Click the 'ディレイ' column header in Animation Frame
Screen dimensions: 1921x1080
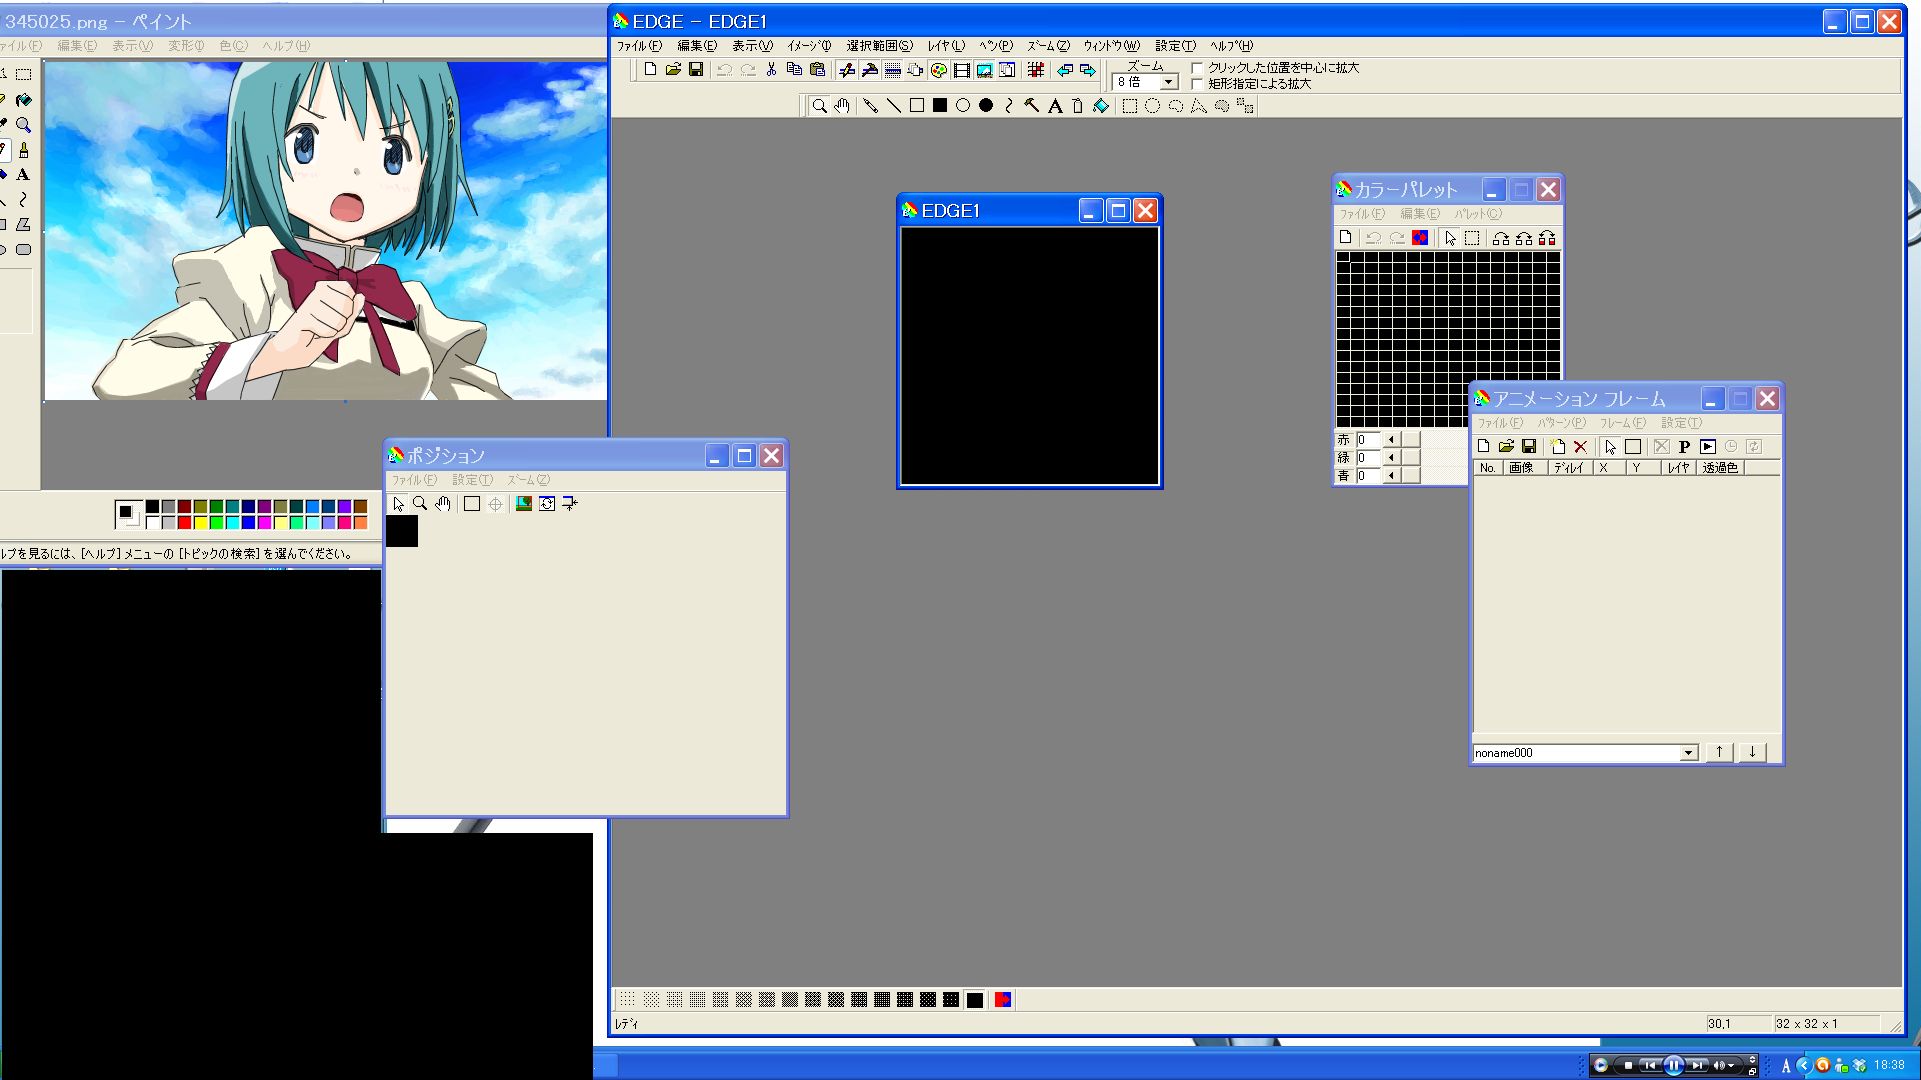[x=1569, y=468]
